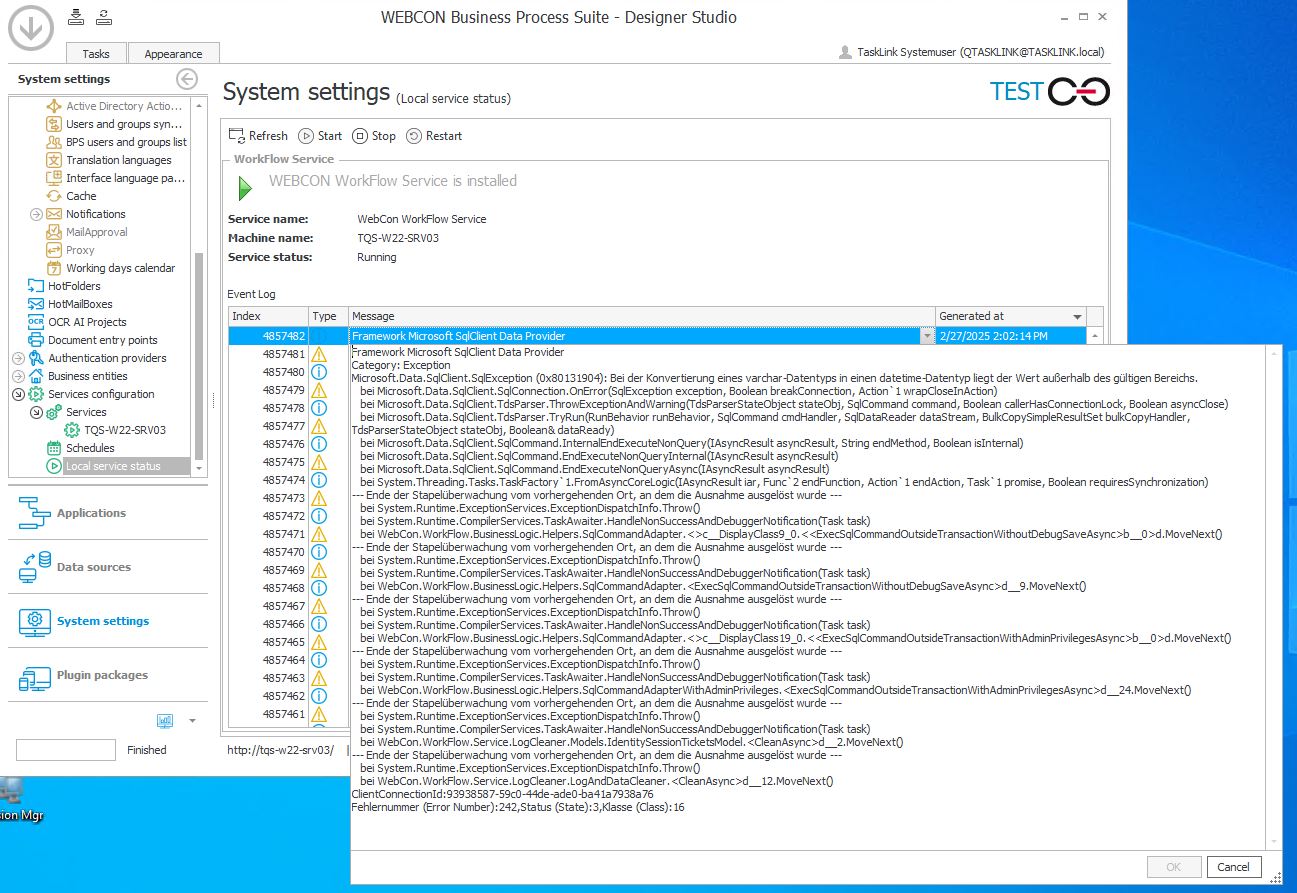Screen dimensions: 1297x893
Task: Select the TQS-W22-SRV03 service node
Action: coord(115,430)
